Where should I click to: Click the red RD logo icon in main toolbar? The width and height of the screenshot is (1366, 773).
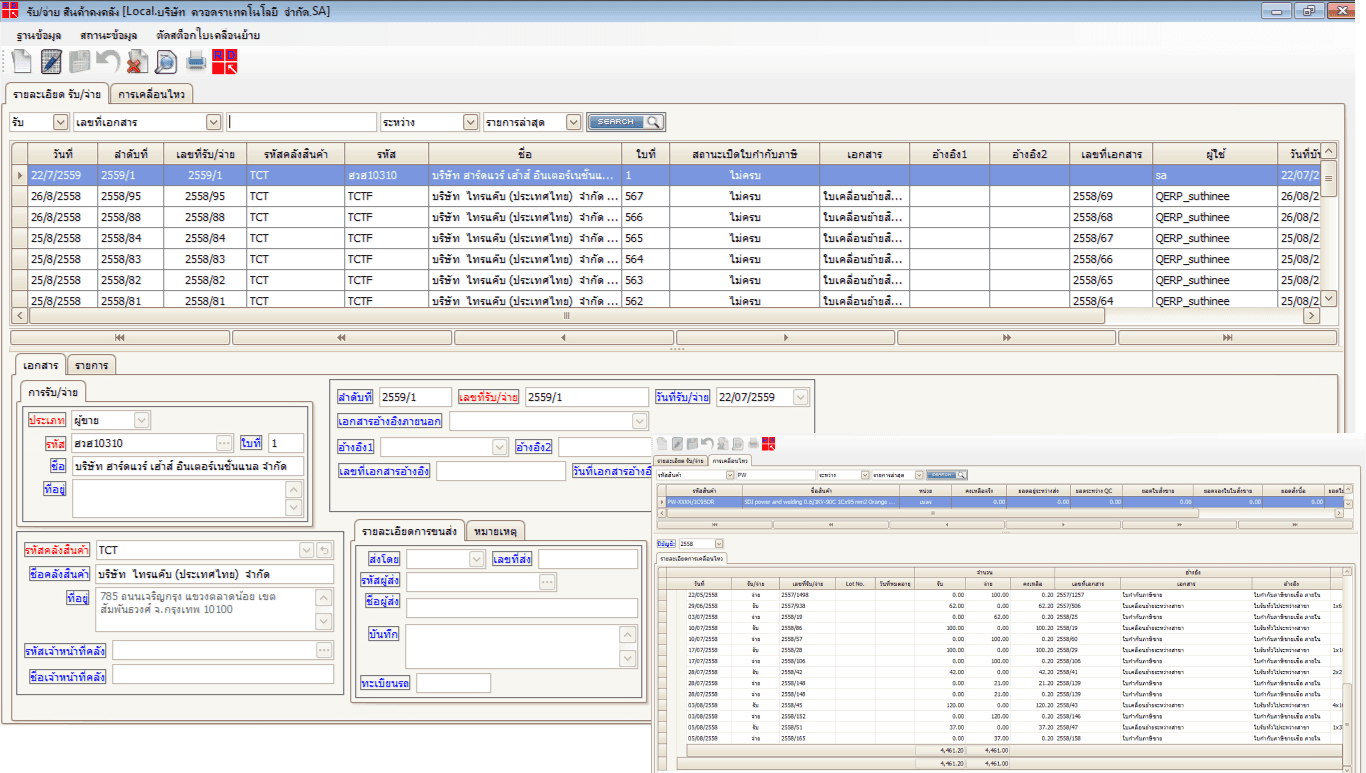pos(225,61)
